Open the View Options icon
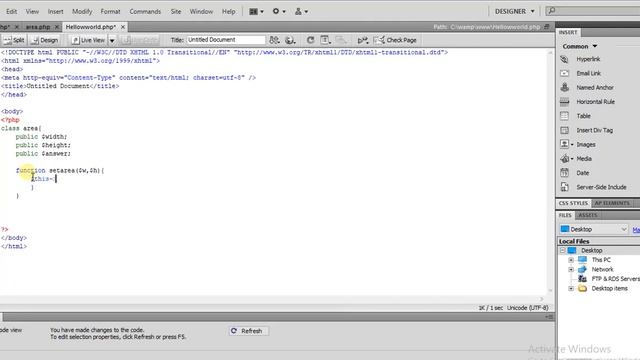This screenshot has height=360, width=640. point(325,40)
